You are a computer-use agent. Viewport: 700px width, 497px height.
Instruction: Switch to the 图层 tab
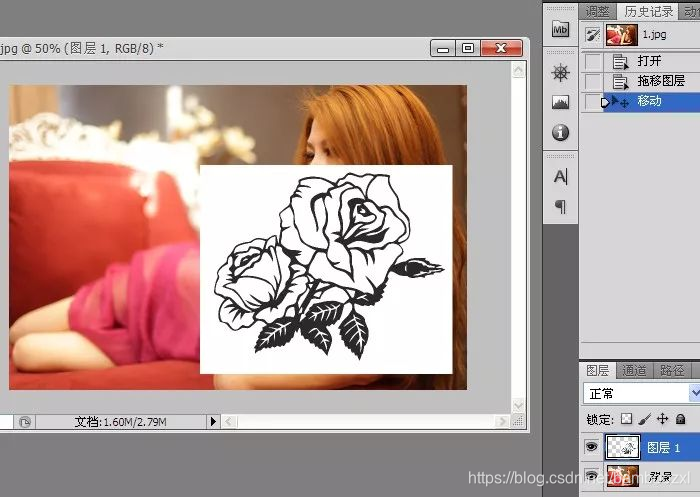click(x=598, y=370)
